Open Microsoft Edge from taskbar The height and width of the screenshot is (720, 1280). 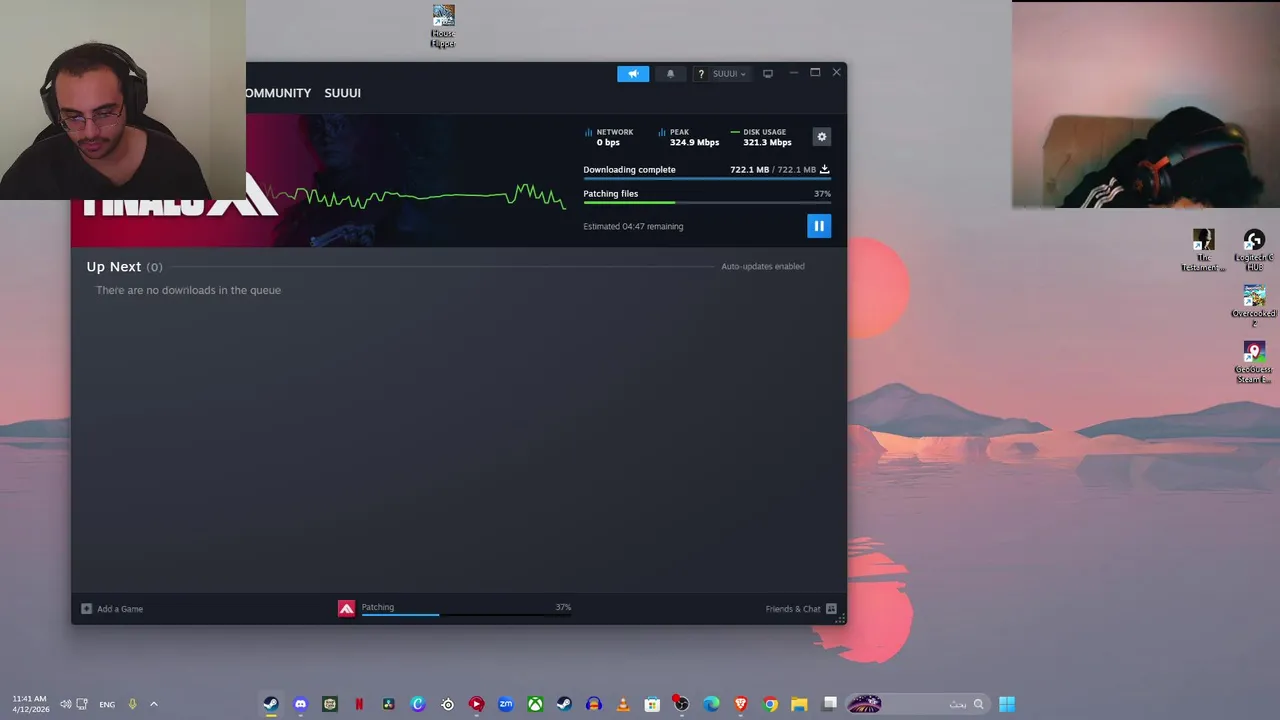(x=711, y=704)
